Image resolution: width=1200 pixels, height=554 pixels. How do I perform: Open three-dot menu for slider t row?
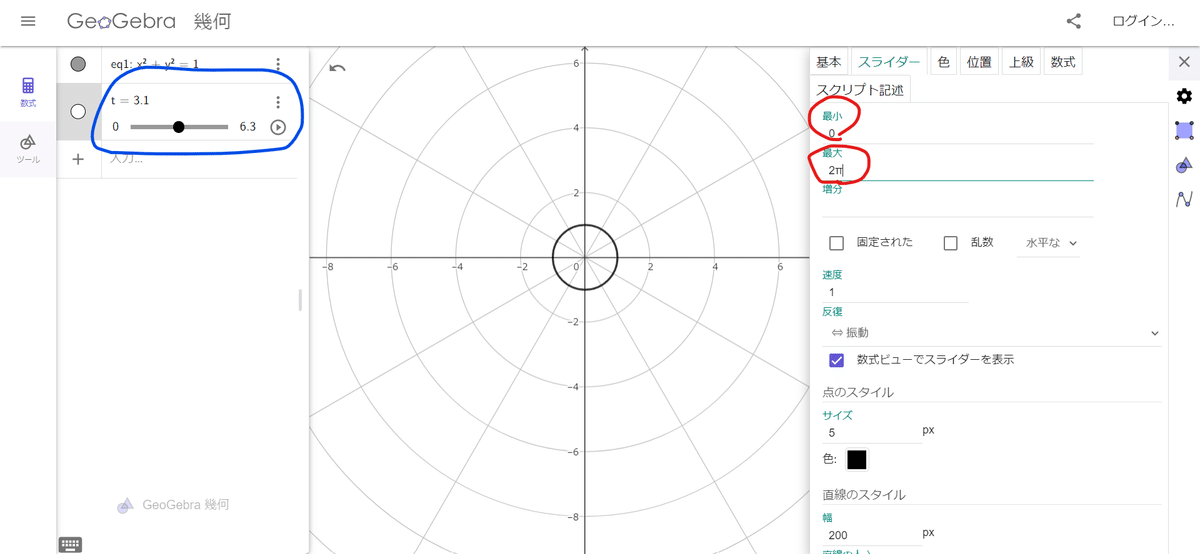point(278,102)
